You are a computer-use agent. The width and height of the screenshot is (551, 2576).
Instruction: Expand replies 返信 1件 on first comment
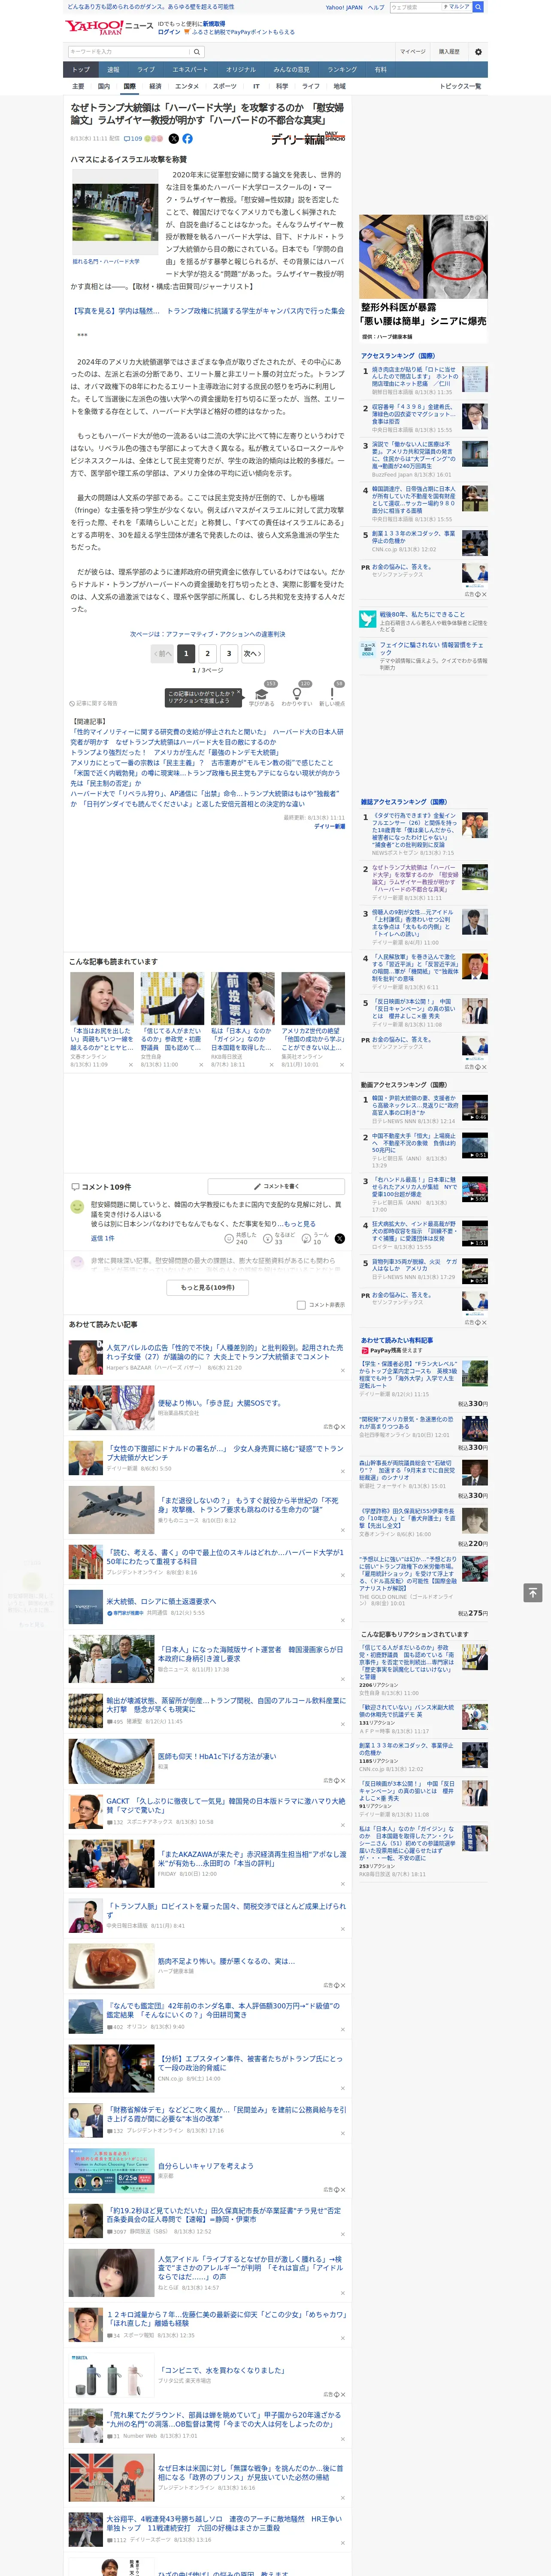(x=103, y=1238)
